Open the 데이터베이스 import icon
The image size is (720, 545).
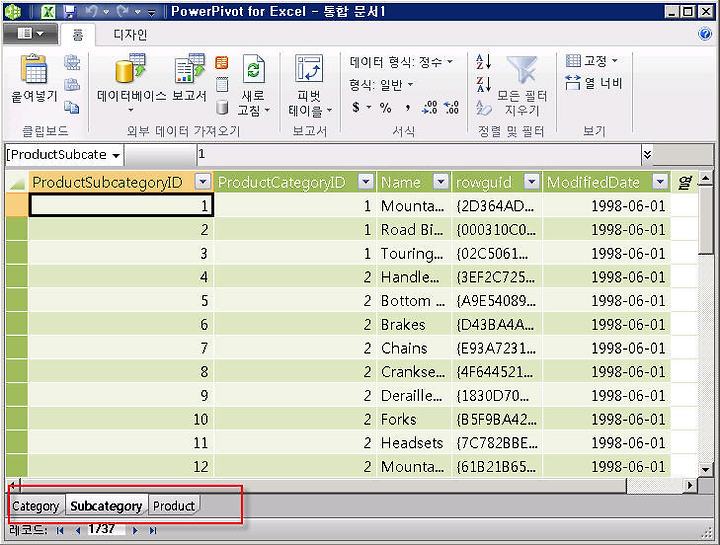130,68
